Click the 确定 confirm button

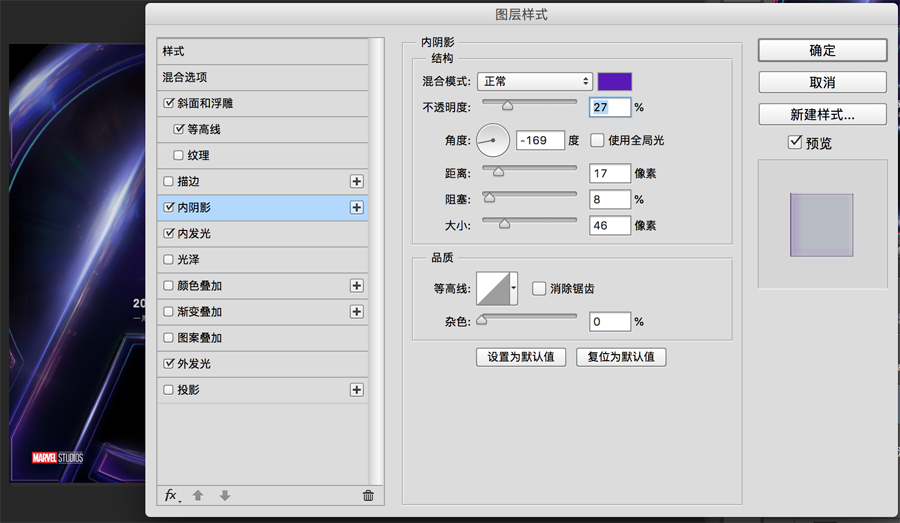pyautogui.click(x=822, y=50)
